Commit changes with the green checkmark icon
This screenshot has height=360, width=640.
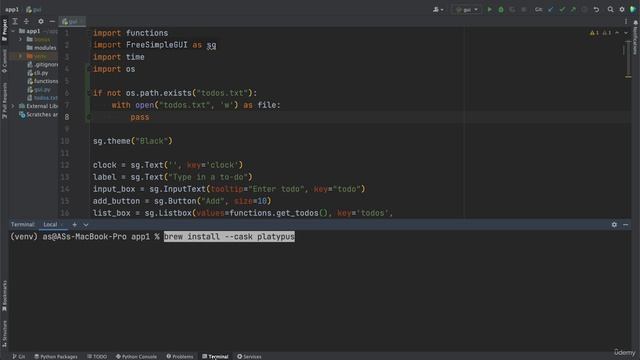(562, 9)
